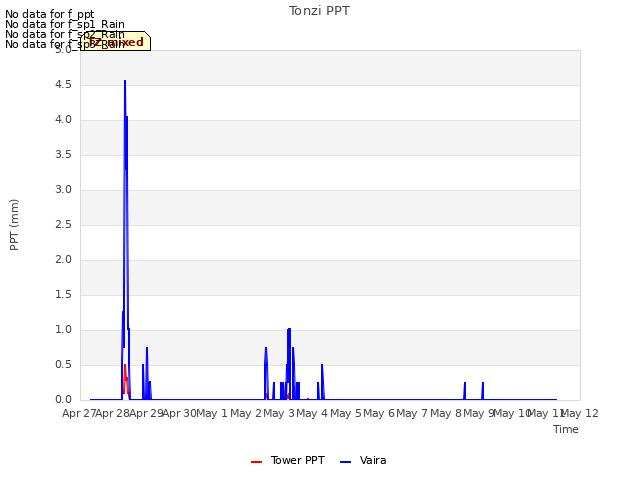Click the red Tower PPT peak on Apr 28
640x480 pixels.
125,365
